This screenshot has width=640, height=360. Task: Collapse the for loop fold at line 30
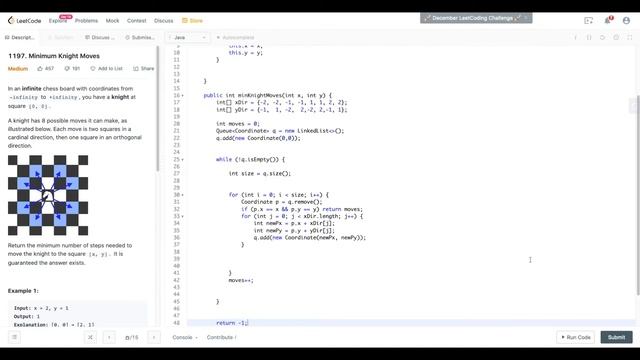(182, 195)
